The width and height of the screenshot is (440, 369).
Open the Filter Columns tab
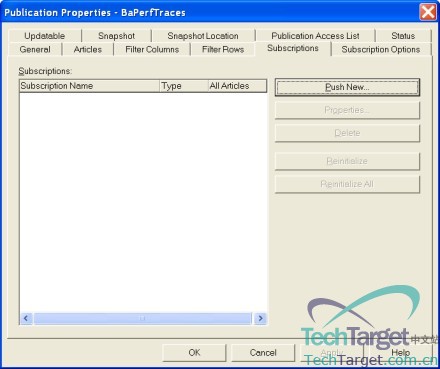point(152,49)
